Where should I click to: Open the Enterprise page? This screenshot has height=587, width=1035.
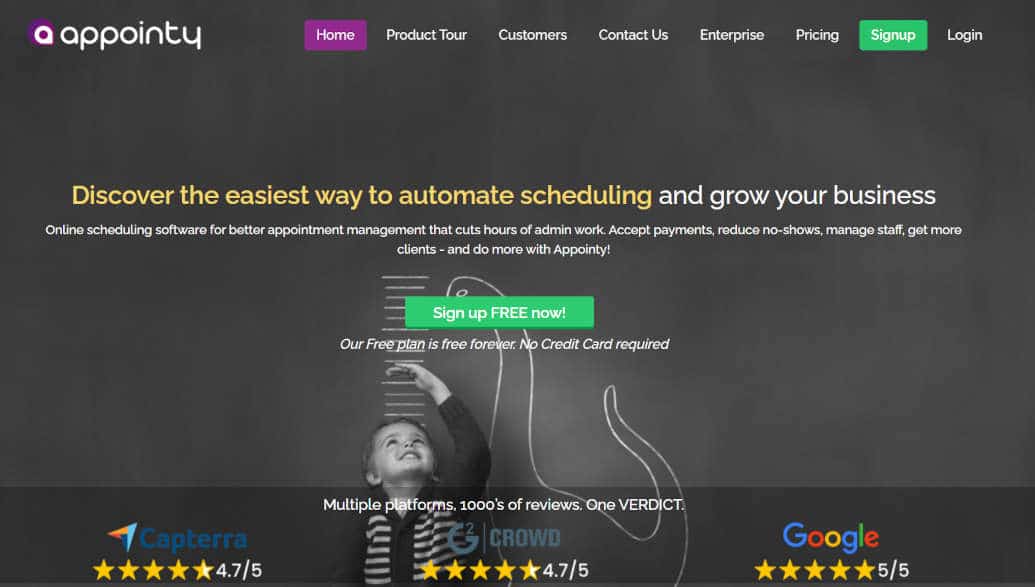[732, 35]
